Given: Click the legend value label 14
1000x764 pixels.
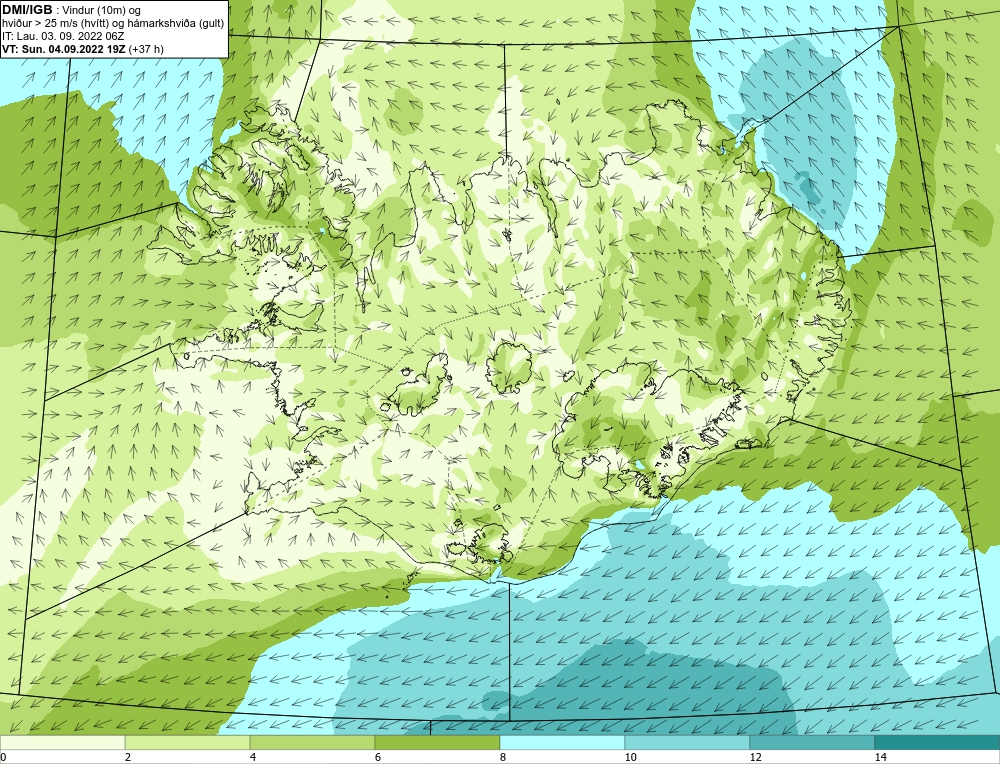Looking at the screenshot, I should 881,757.
